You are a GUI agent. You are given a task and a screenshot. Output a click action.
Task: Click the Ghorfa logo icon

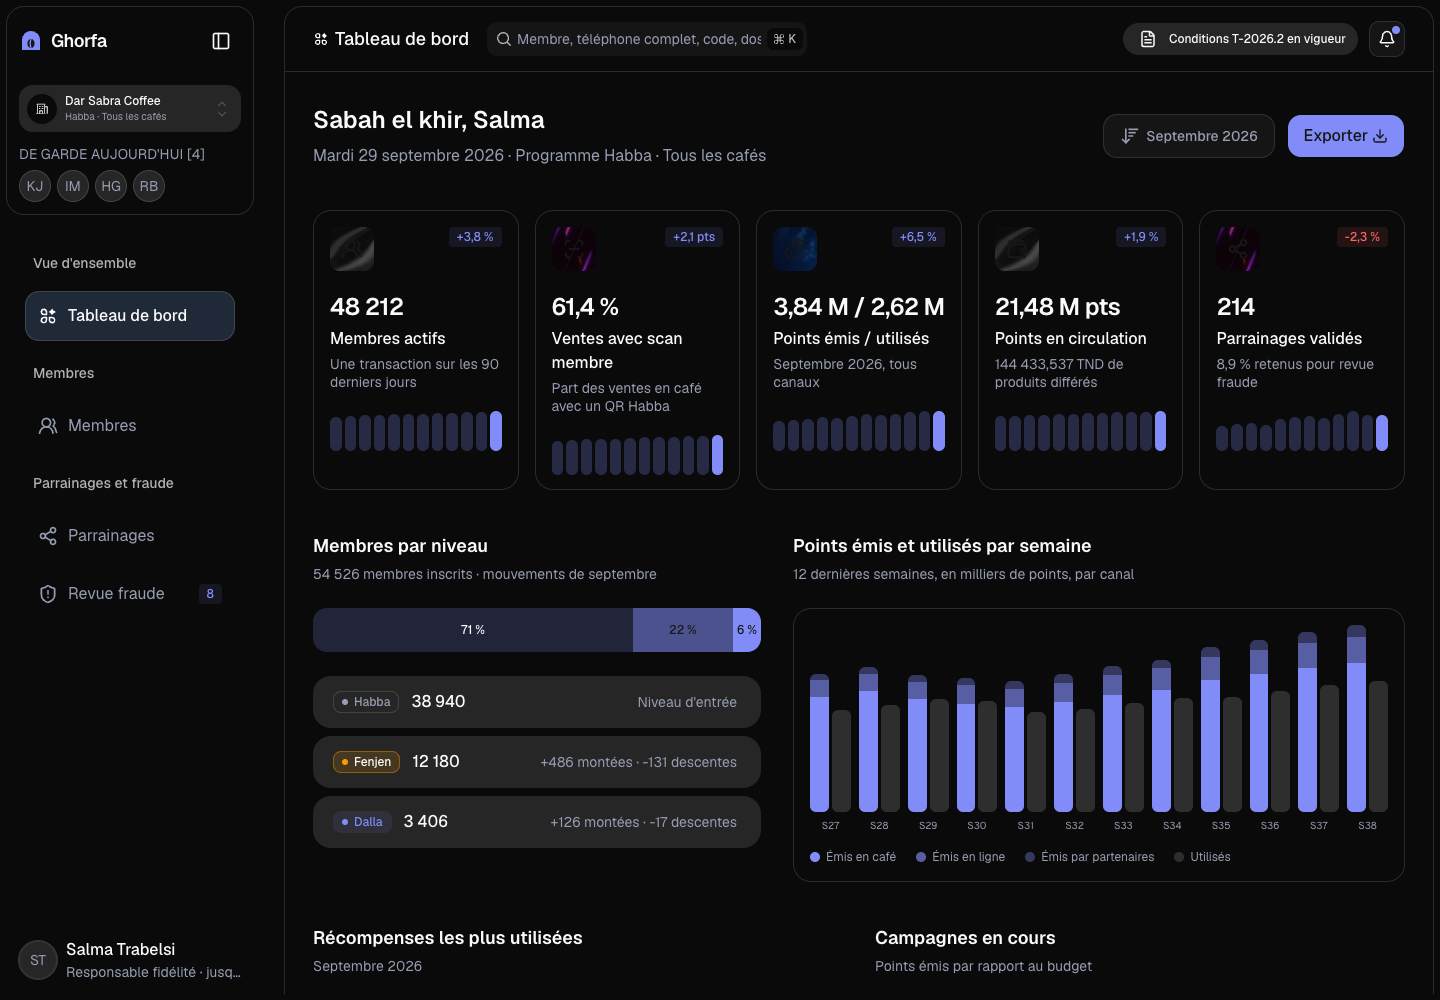pyautogui.click(x=31, y=41)
